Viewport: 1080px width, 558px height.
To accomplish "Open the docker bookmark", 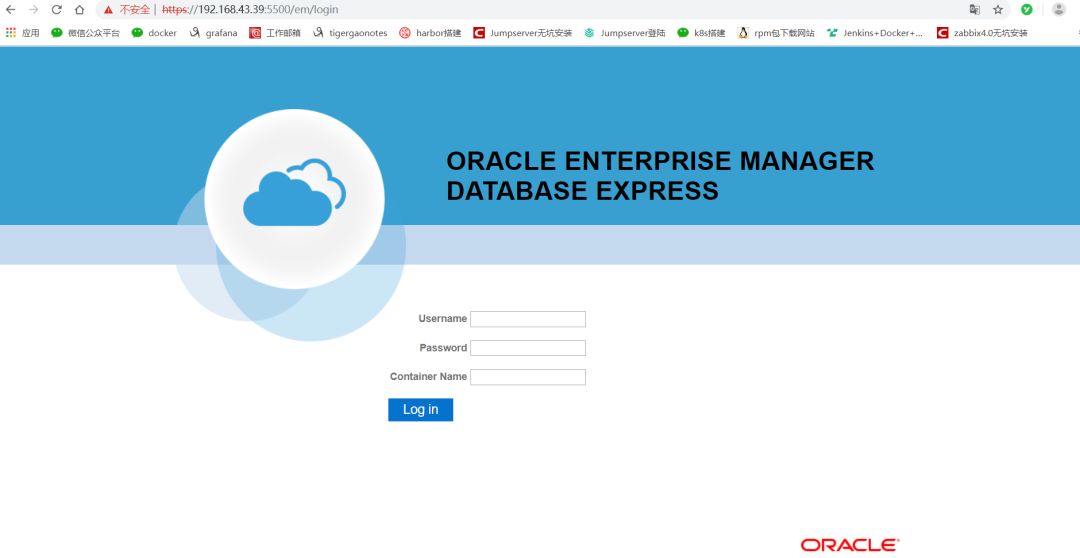I will point(154,32).
